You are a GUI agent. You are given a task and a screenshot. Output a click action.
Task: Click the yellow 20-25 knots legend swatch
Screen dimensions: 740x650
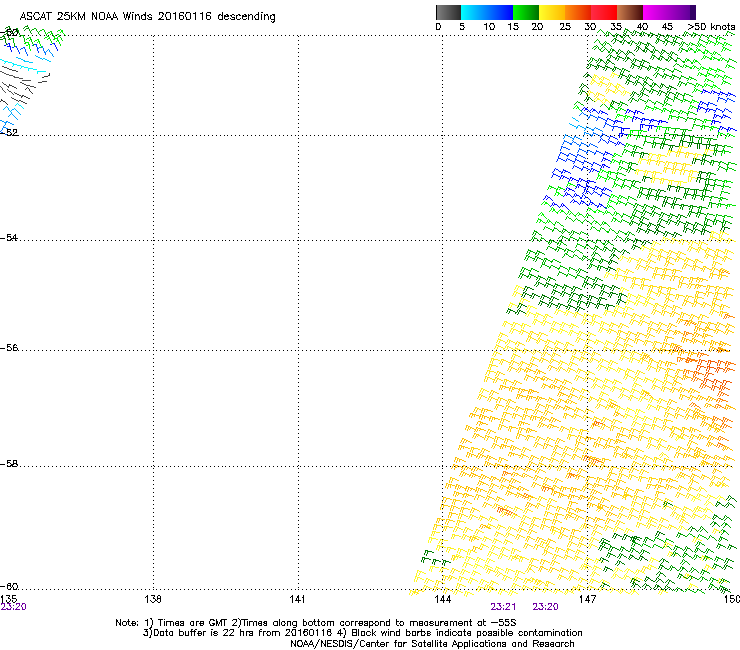click(x=552, y=12)
